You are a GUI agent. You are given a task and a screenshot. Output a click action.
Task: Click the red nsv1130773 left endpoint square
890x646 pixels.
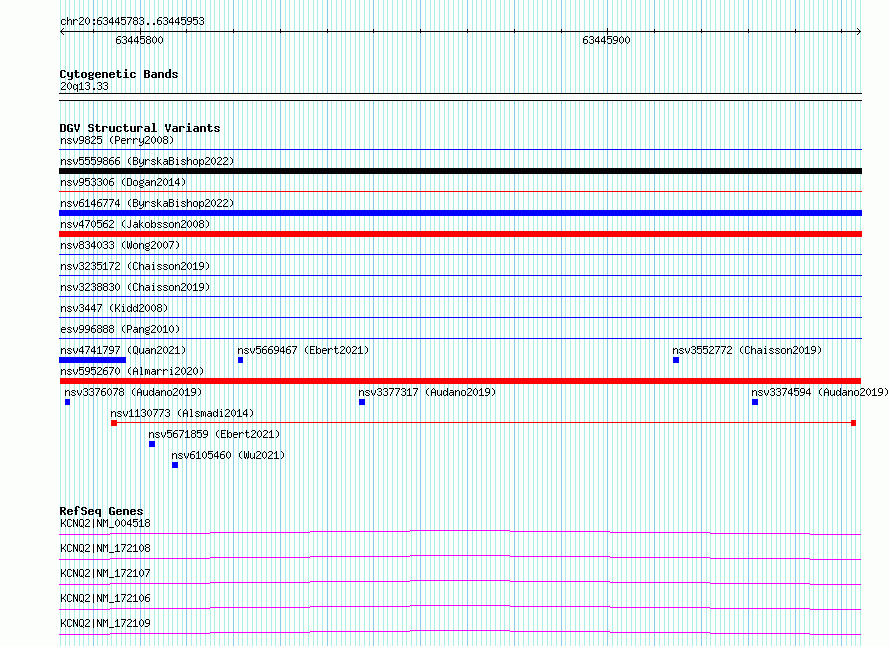coord(114,423)
